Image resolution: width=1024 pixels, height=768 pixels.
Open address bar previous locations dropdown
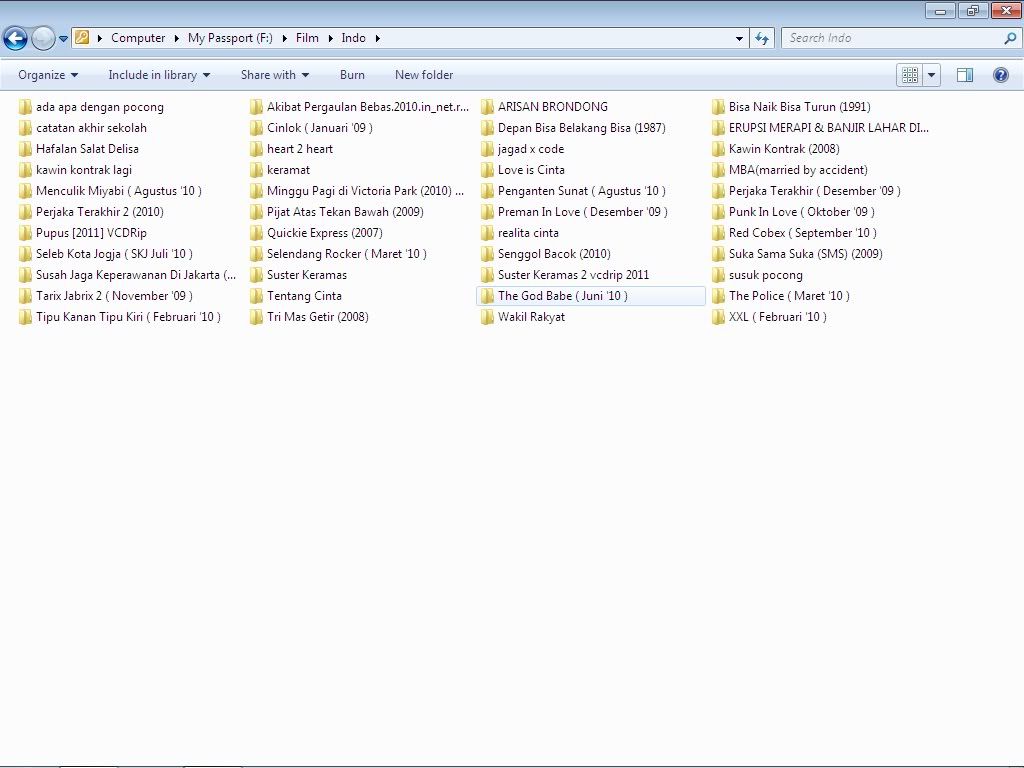[x=739, y=39]
